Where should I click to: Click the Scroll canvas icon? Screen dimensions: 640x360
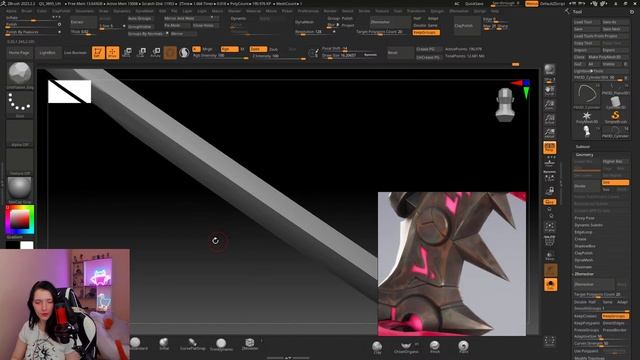click(550, 91)
